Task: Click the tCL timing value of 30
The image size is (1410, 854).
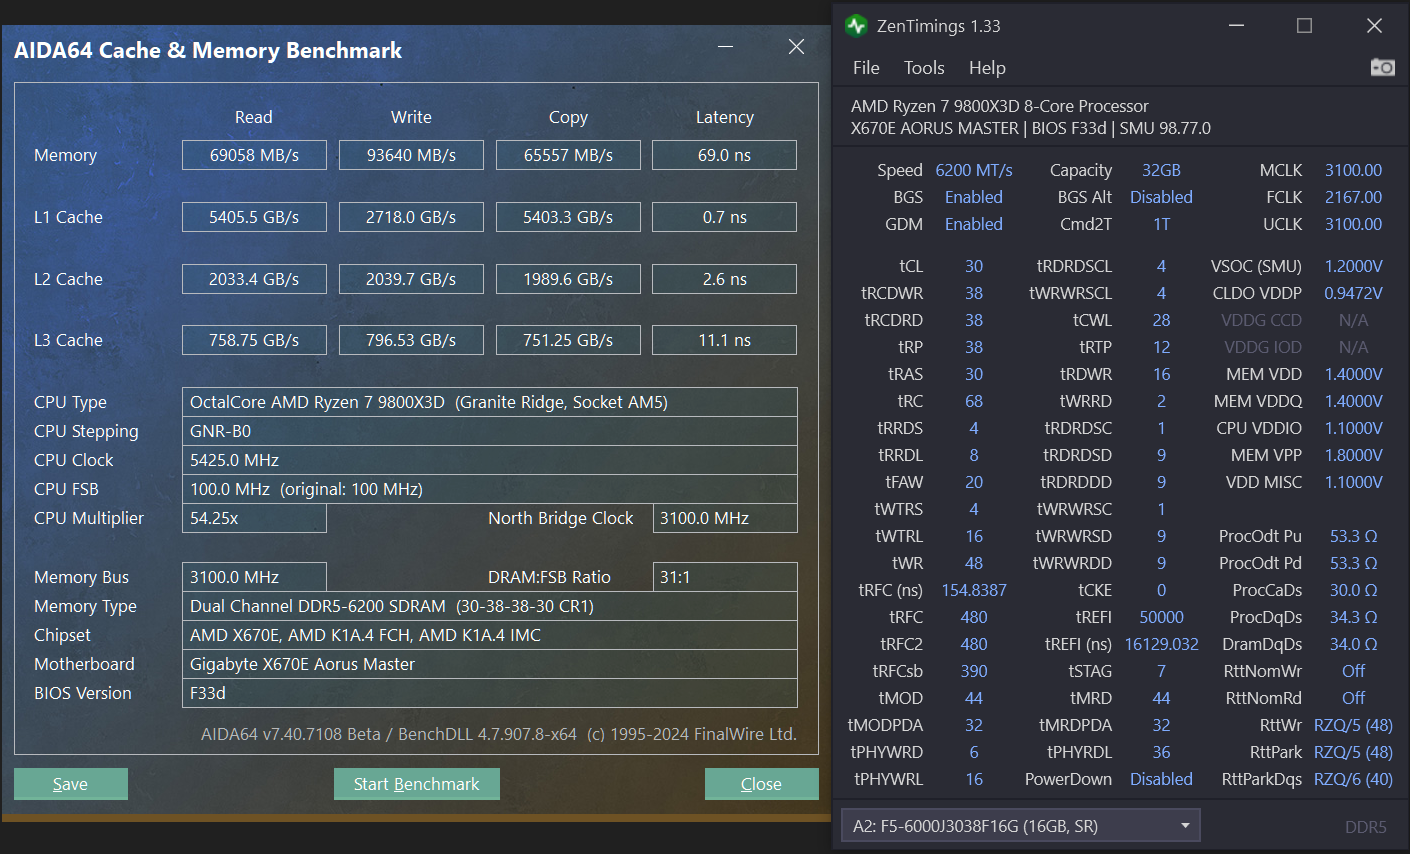Action: (973, 266)
